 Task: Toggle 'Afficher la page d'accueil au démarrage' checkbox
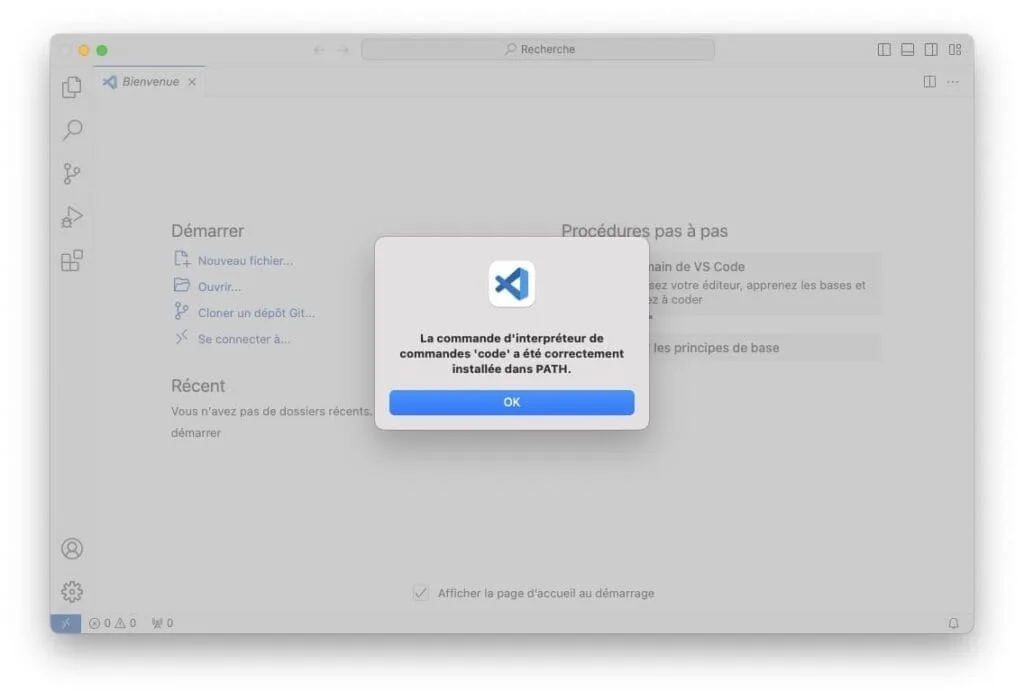pos(421,593)
